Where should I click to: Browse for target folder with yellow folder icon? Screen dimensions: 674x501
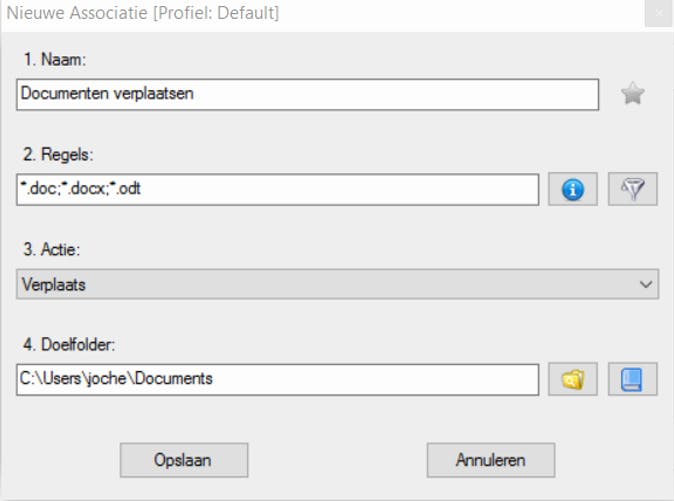pos(573,379)
